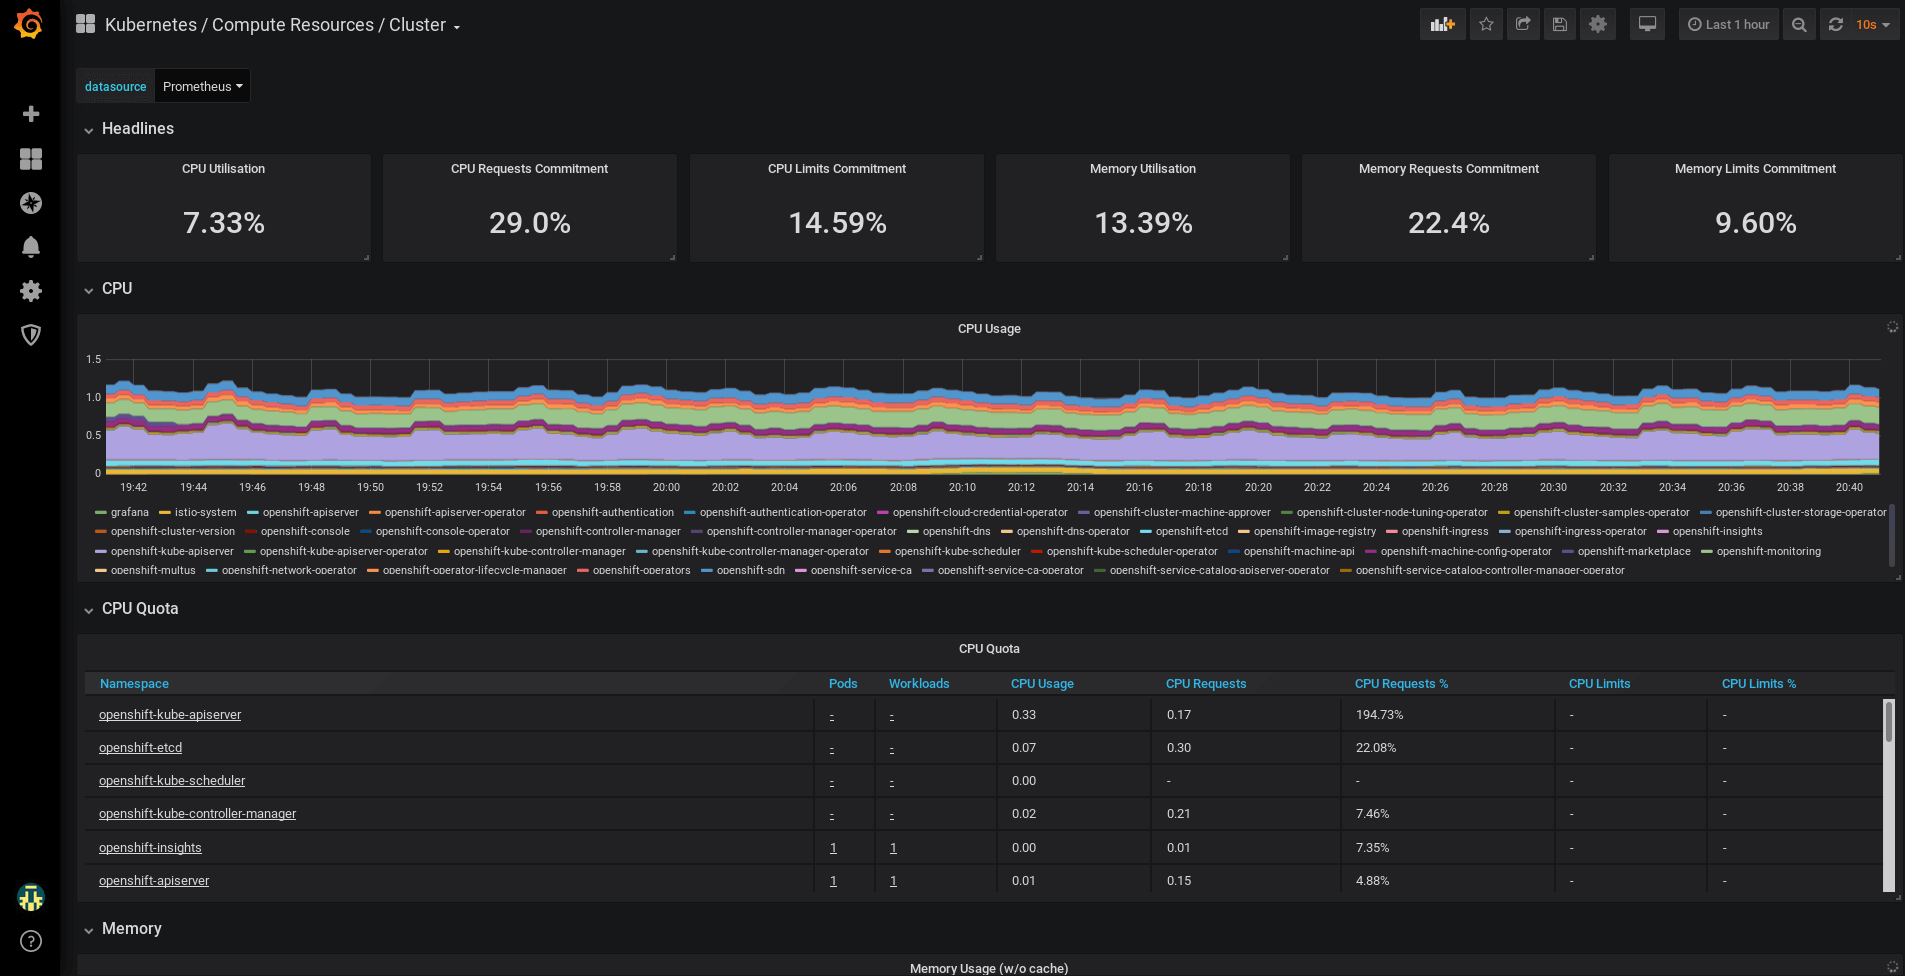This screenshot has height=976, width=1905.
Task: Click the Add panel toolbar icon
Action: pos(1442,25)
